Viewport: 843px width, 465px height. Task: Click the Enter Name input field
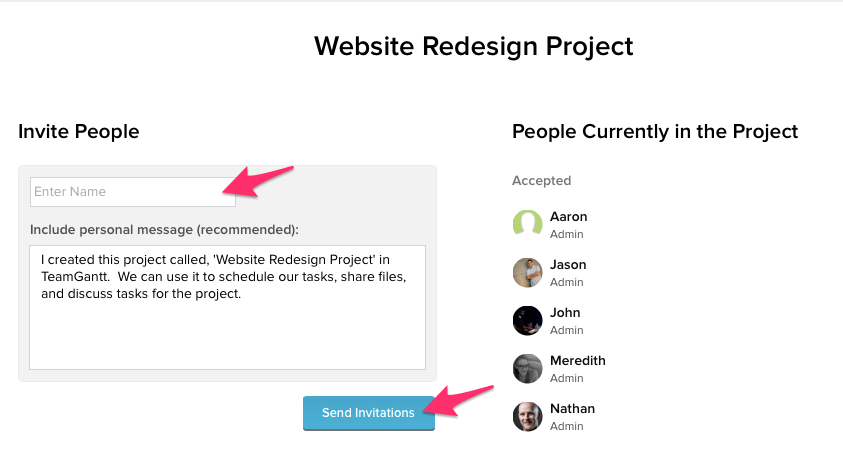point(133,192)
